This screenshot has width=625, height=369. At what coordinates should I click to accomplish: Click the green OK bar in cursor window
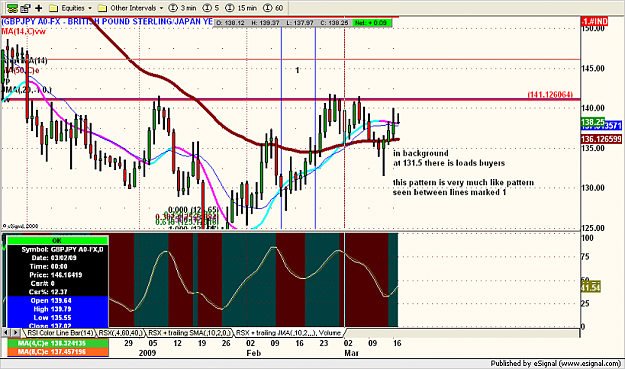coord(57,241)
